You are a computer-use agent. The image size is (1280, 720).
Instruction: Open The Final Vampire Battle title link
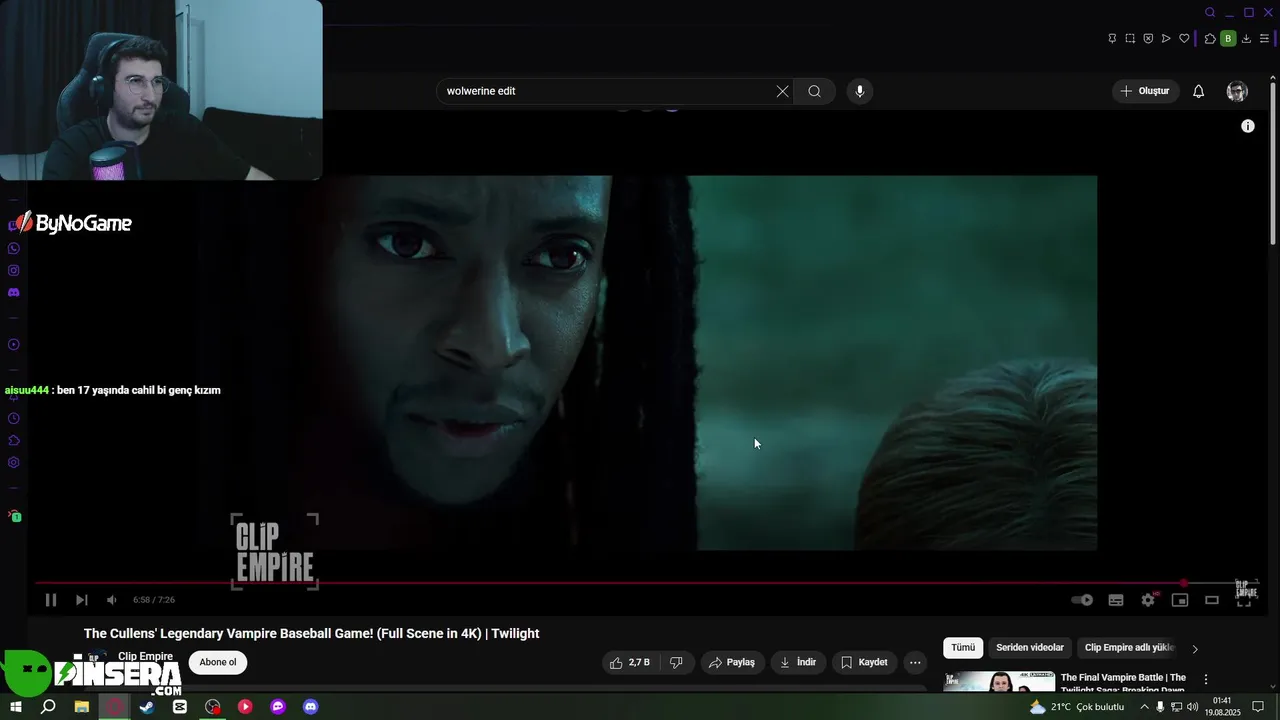[x=1123, y=683]
